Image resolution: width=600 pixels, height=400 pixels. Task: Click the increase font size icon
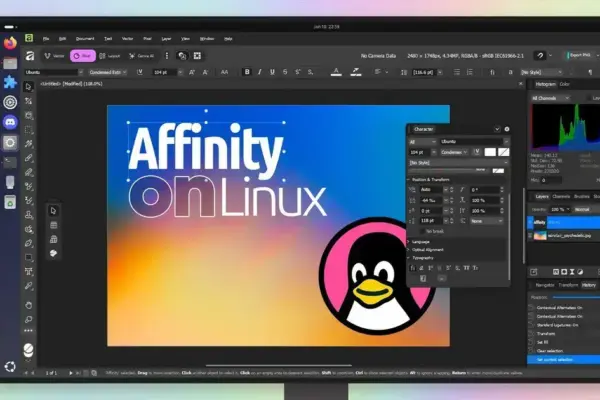tap(192, 72)
